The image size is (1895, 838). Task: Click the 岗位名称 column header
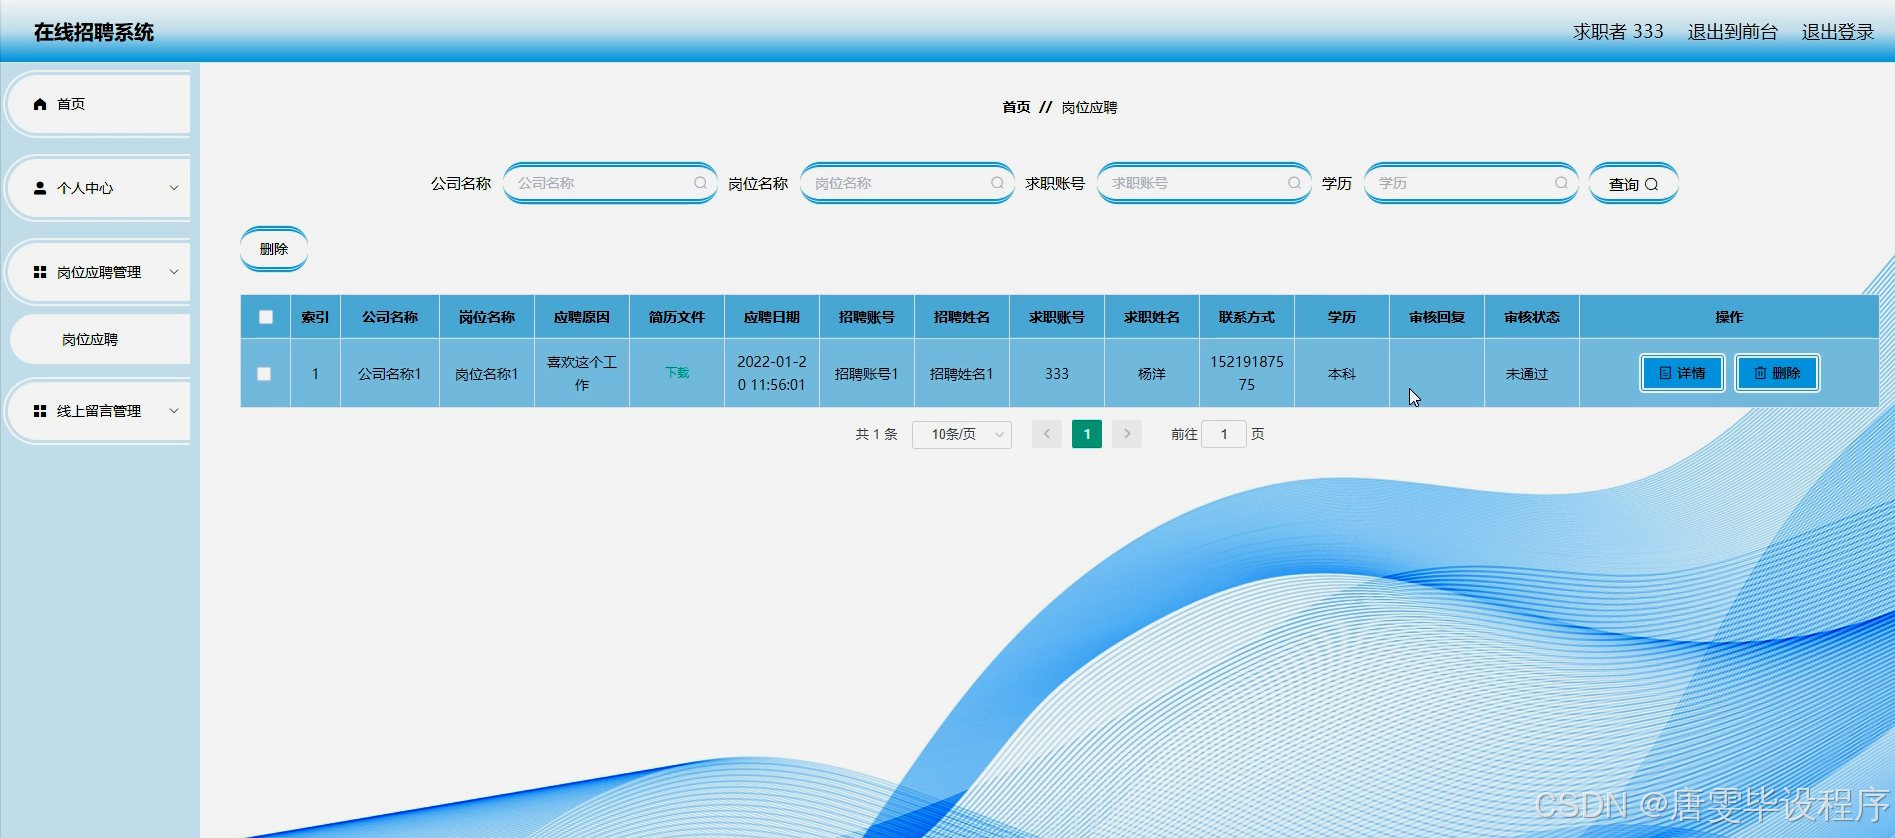click(487, 317)
